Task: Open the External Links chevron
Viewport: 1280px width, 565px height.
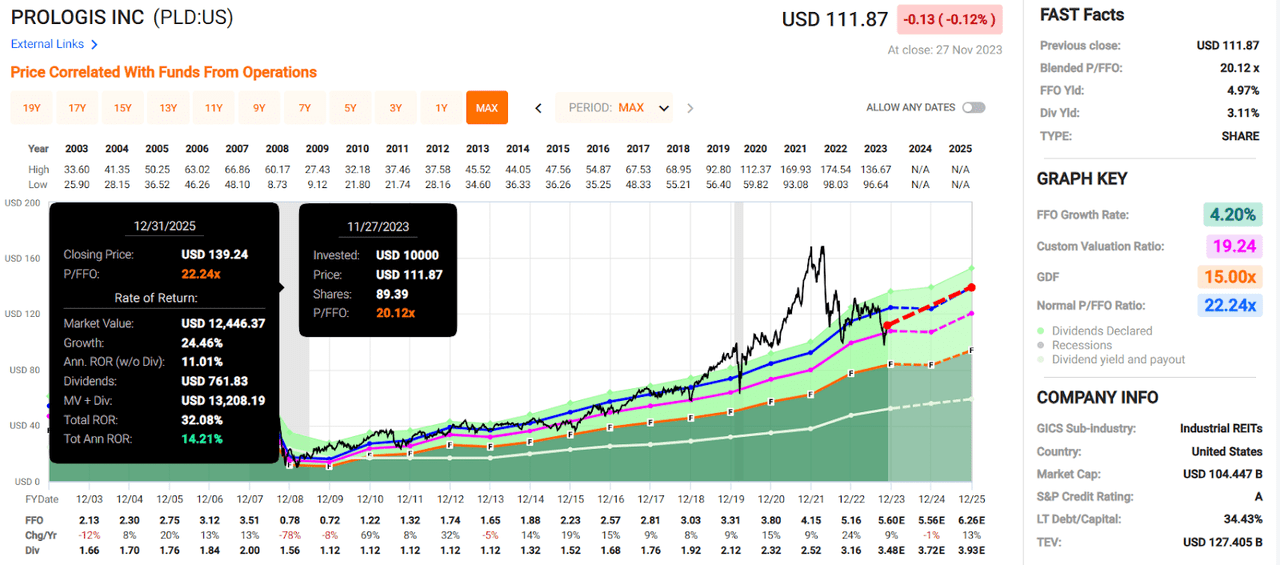Action: pyautogui.click(x=94, y=44)
